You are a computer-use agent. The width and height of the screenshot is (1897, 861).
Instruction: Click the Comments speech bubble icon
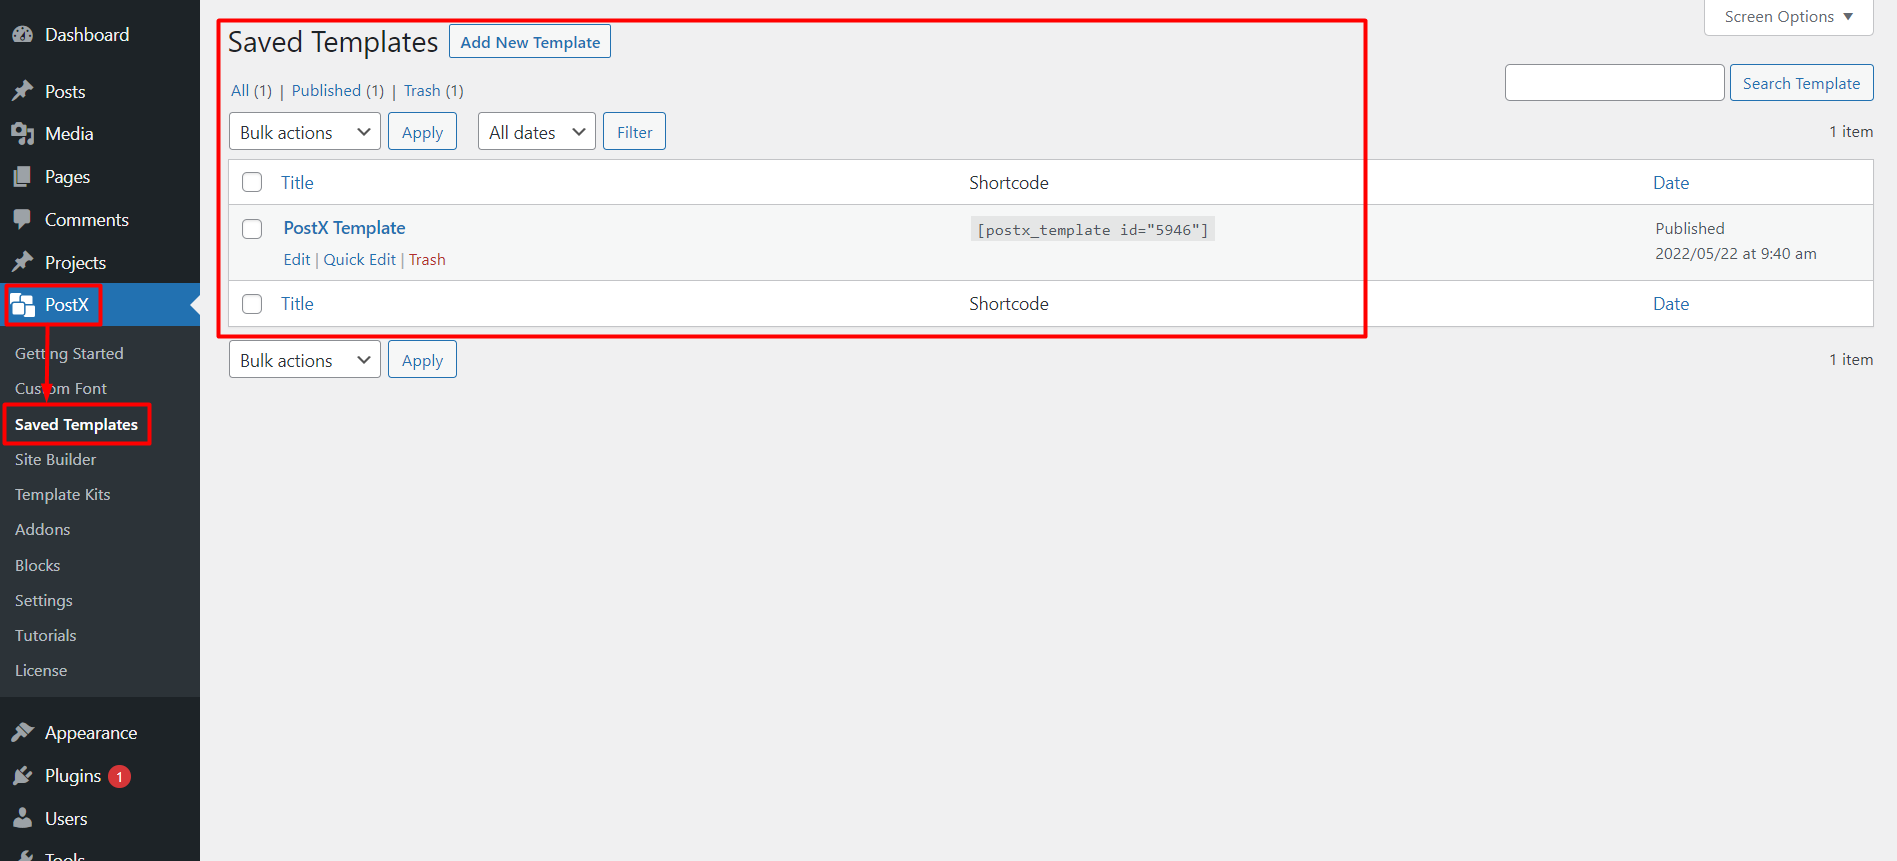(x=22, y=219)
